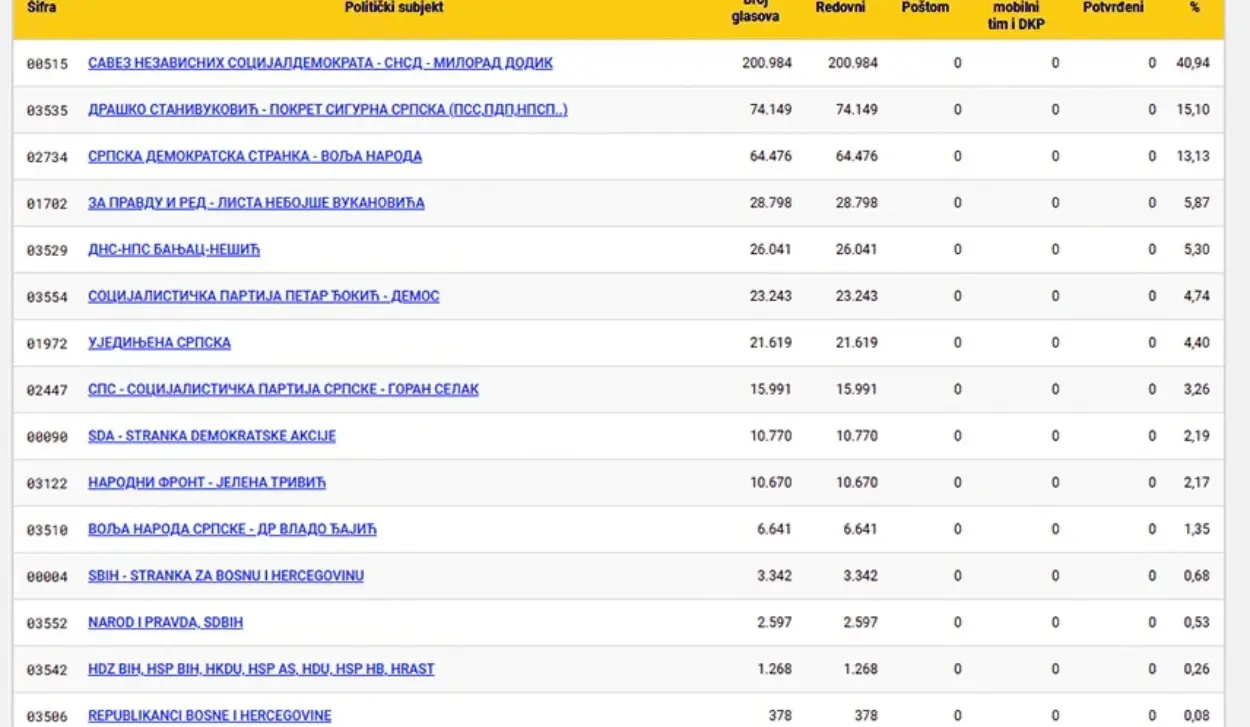The height and width of the screenshot is (727, 1250).
Task: Select the HDZ BiH, HSP BiH coalition link
Action: tap(261, 669)
